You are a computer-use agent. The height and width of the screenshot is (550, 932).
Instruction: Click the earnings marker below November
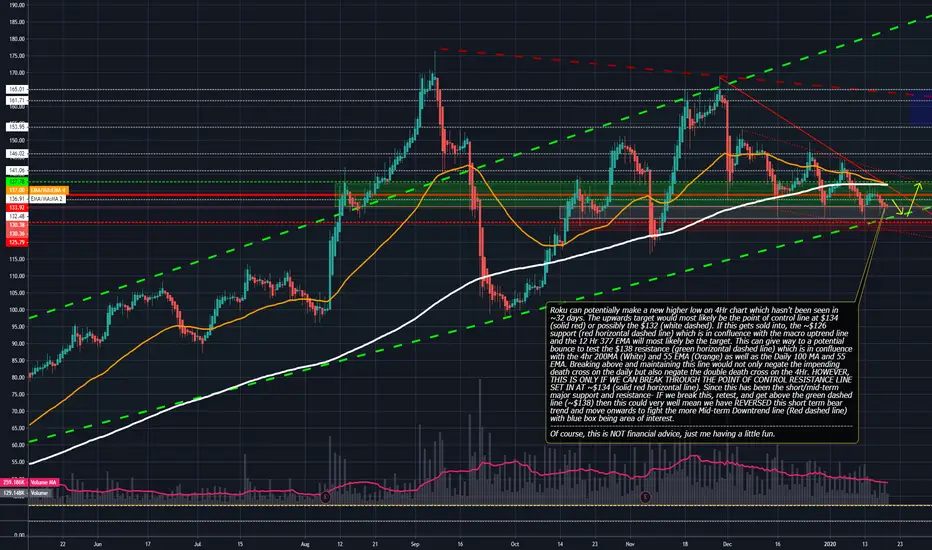click(645, 497)
